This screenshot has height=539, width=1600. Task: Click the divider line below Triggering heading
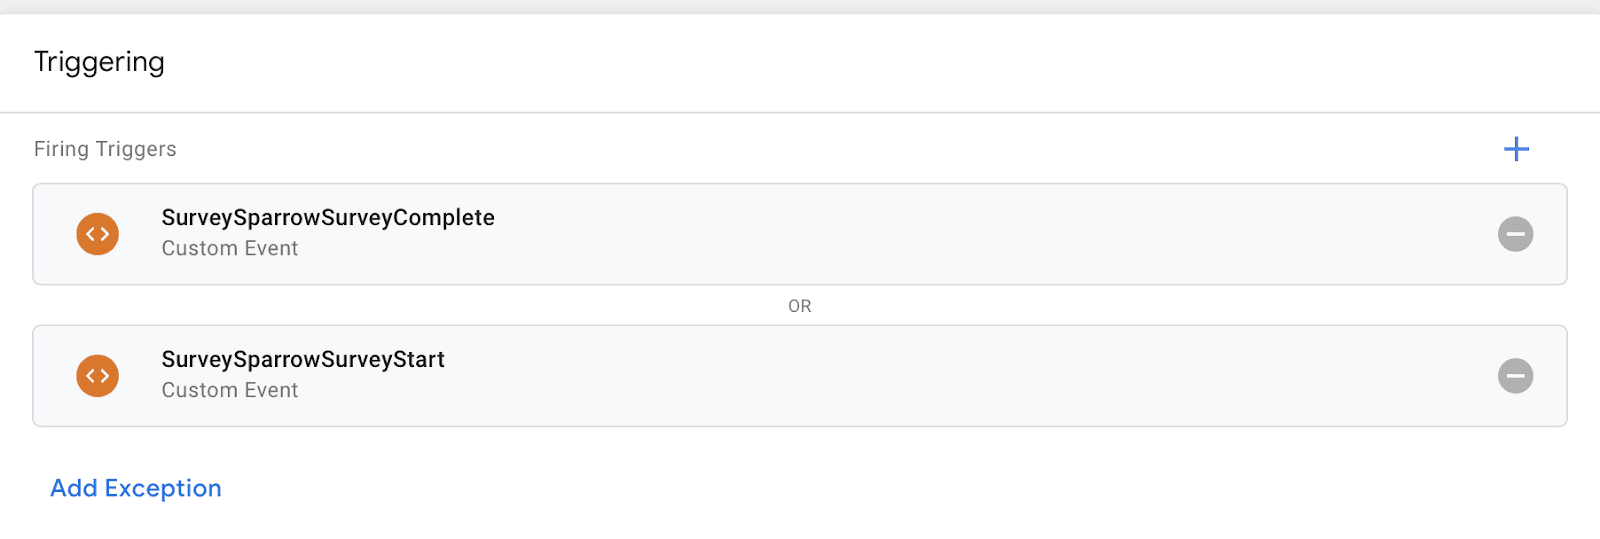click(800, 112)
